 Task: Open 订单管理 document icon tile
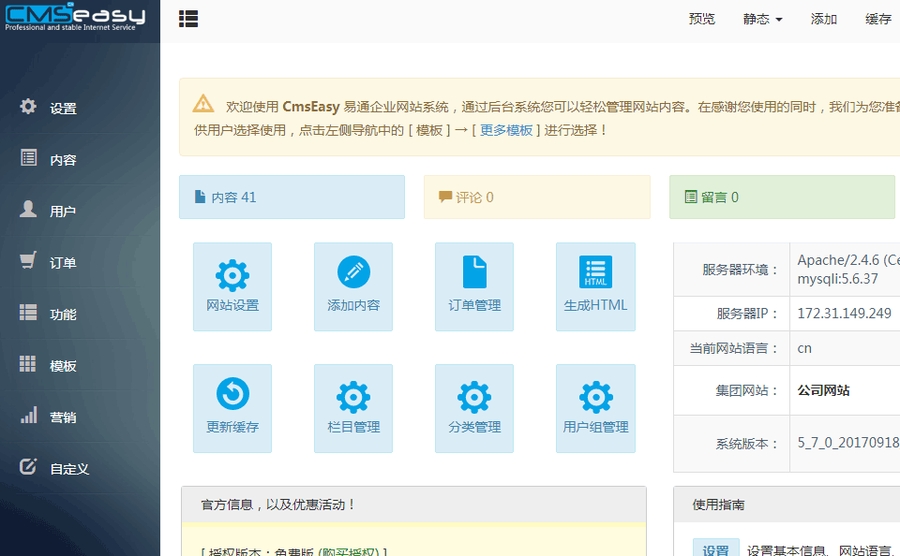tap(474, 286)
